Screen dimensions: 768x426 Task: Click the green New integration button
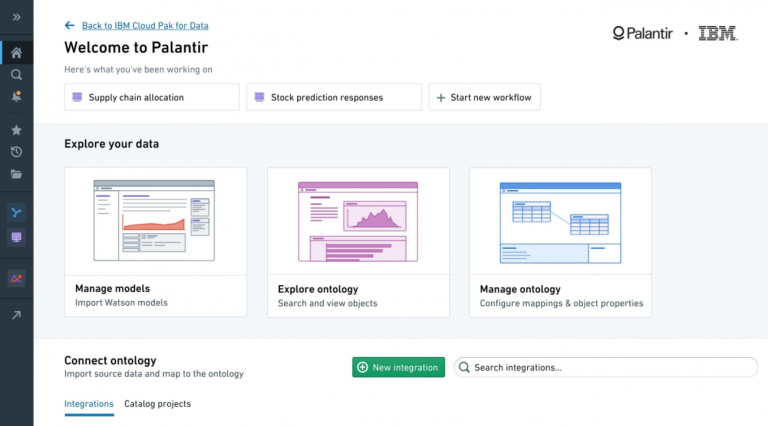[x=398, y=367]
